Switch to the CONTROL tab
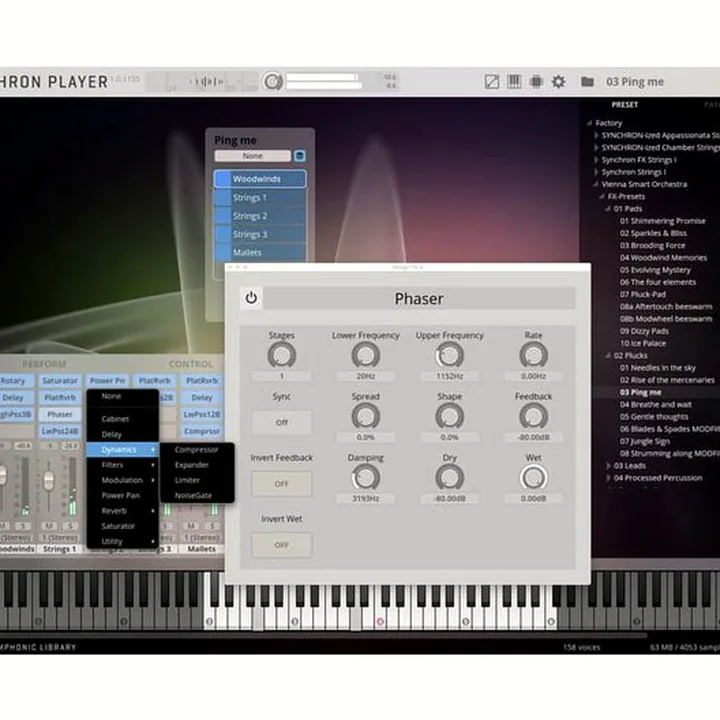 (191, 364)
